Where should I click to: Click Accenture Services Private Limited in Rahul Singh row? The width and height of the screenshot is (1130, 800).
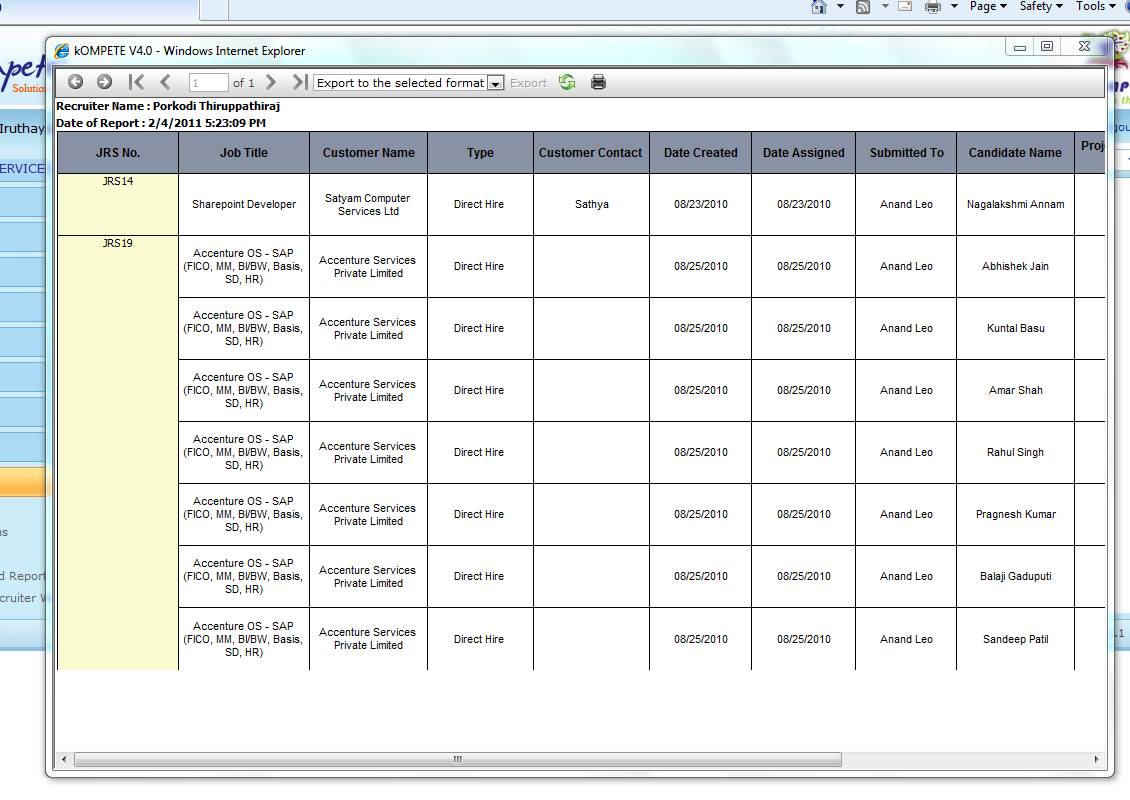pos(368,453)
